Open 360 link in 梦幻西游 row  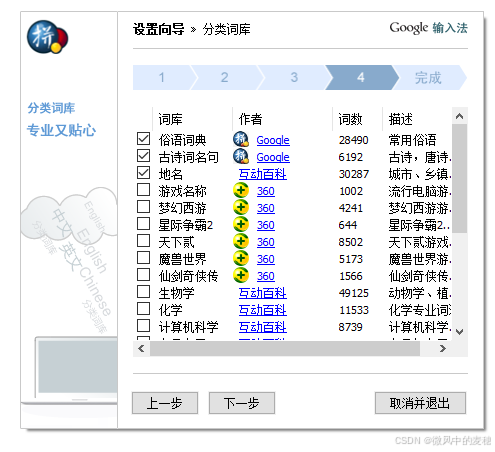click(266, 208)
